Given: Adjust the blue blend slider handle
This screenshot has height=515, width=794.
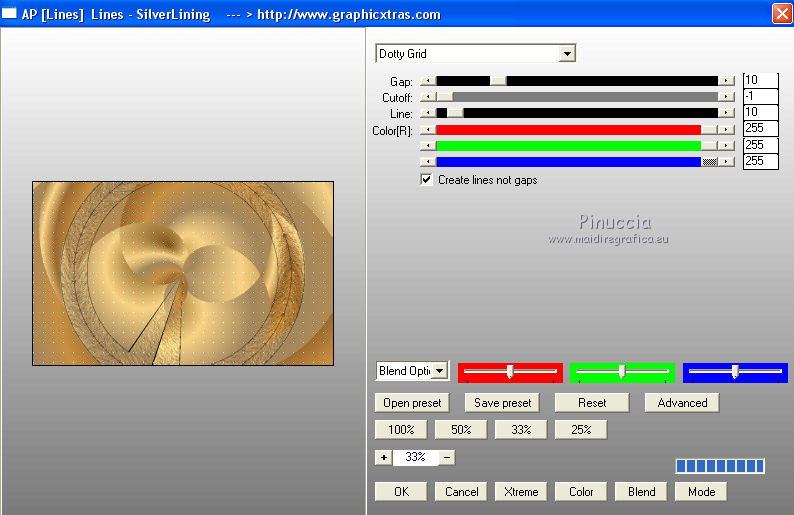Looking at the screenshot, I should 735,372.
